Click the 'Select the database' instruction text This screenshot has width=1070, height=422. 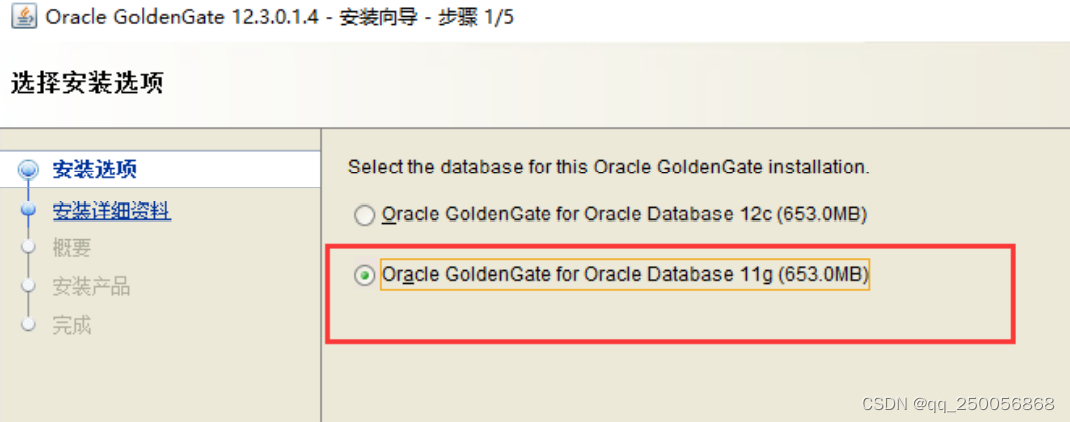point(608,167)
